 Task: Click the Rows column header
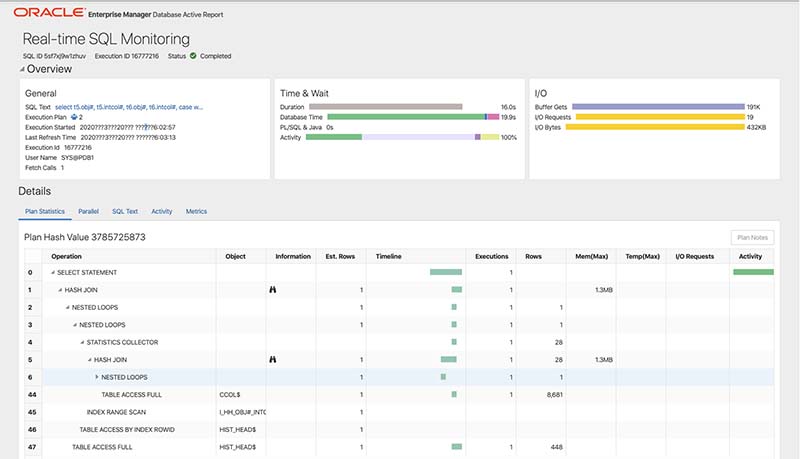pyautogui.click(x=534, y=256)
